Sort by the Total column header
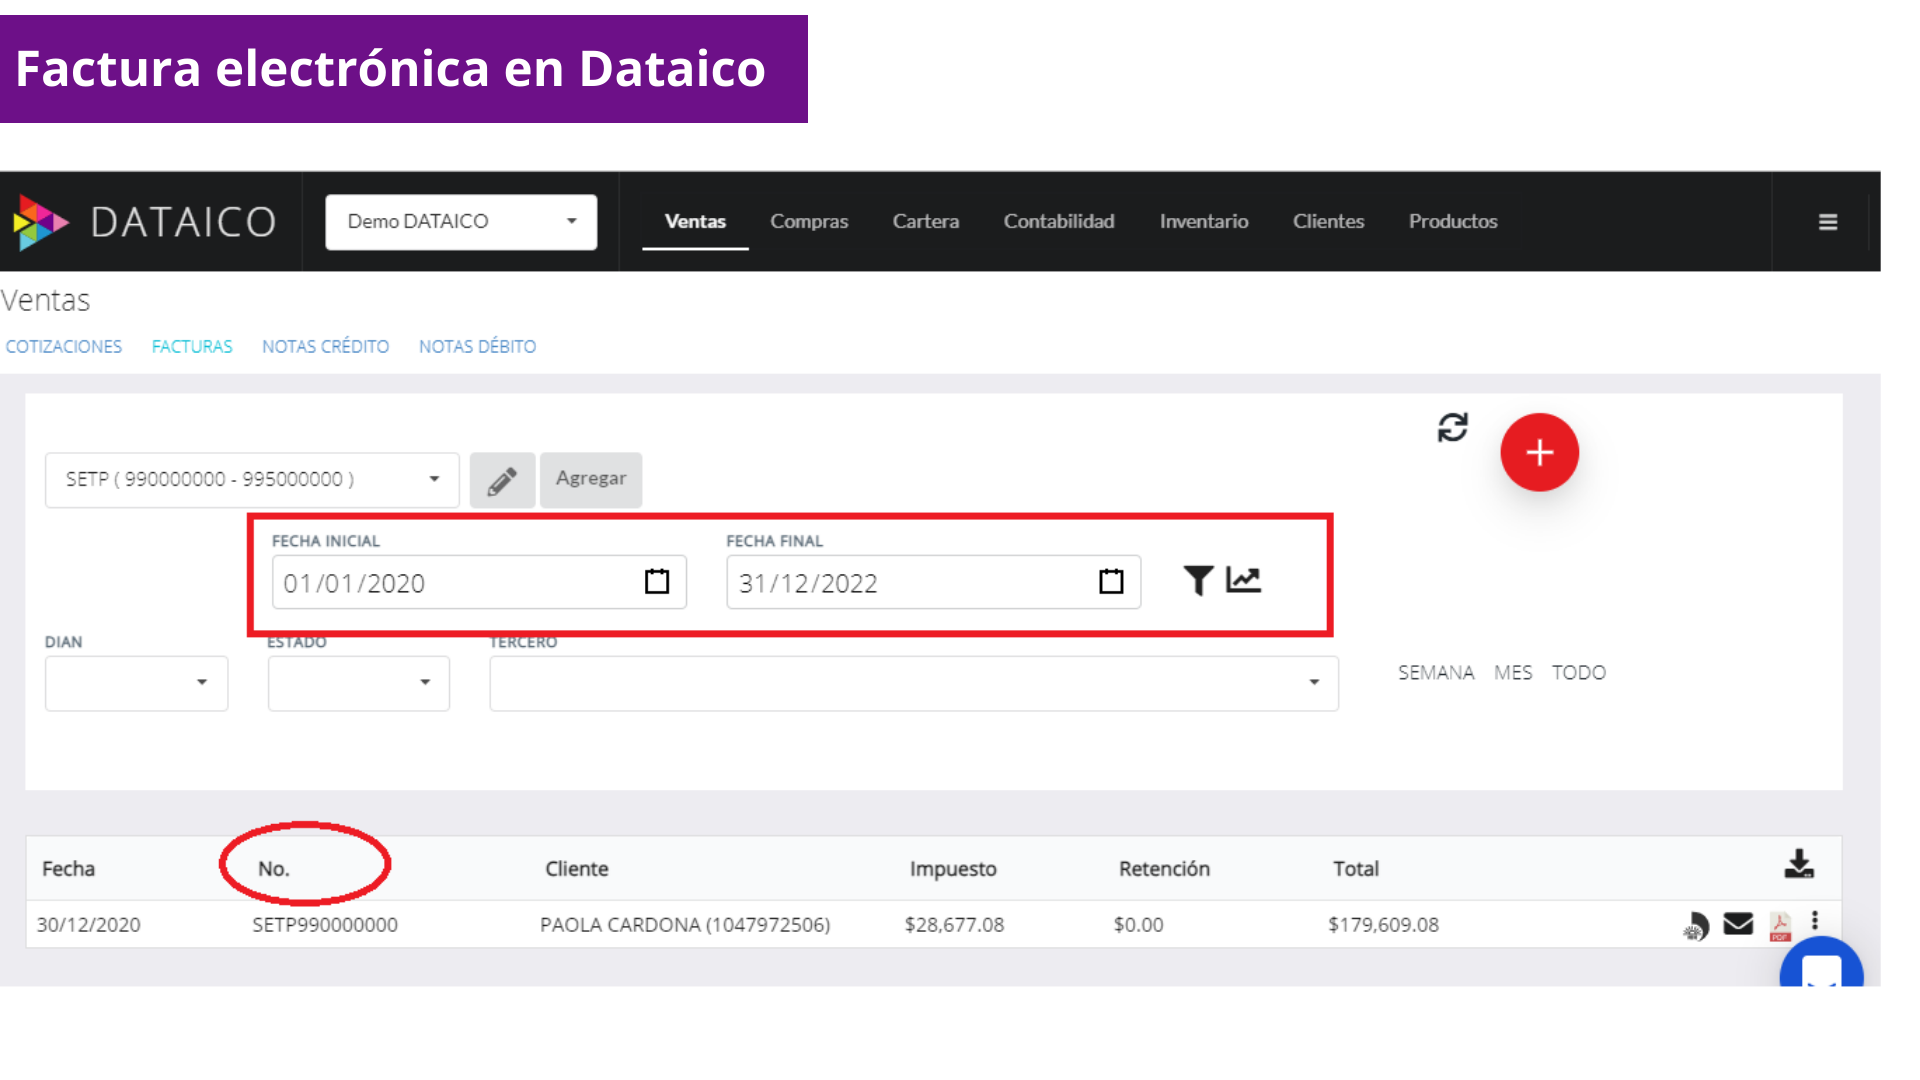Screen dimensions: 1920x1080 click(1356, 869)
